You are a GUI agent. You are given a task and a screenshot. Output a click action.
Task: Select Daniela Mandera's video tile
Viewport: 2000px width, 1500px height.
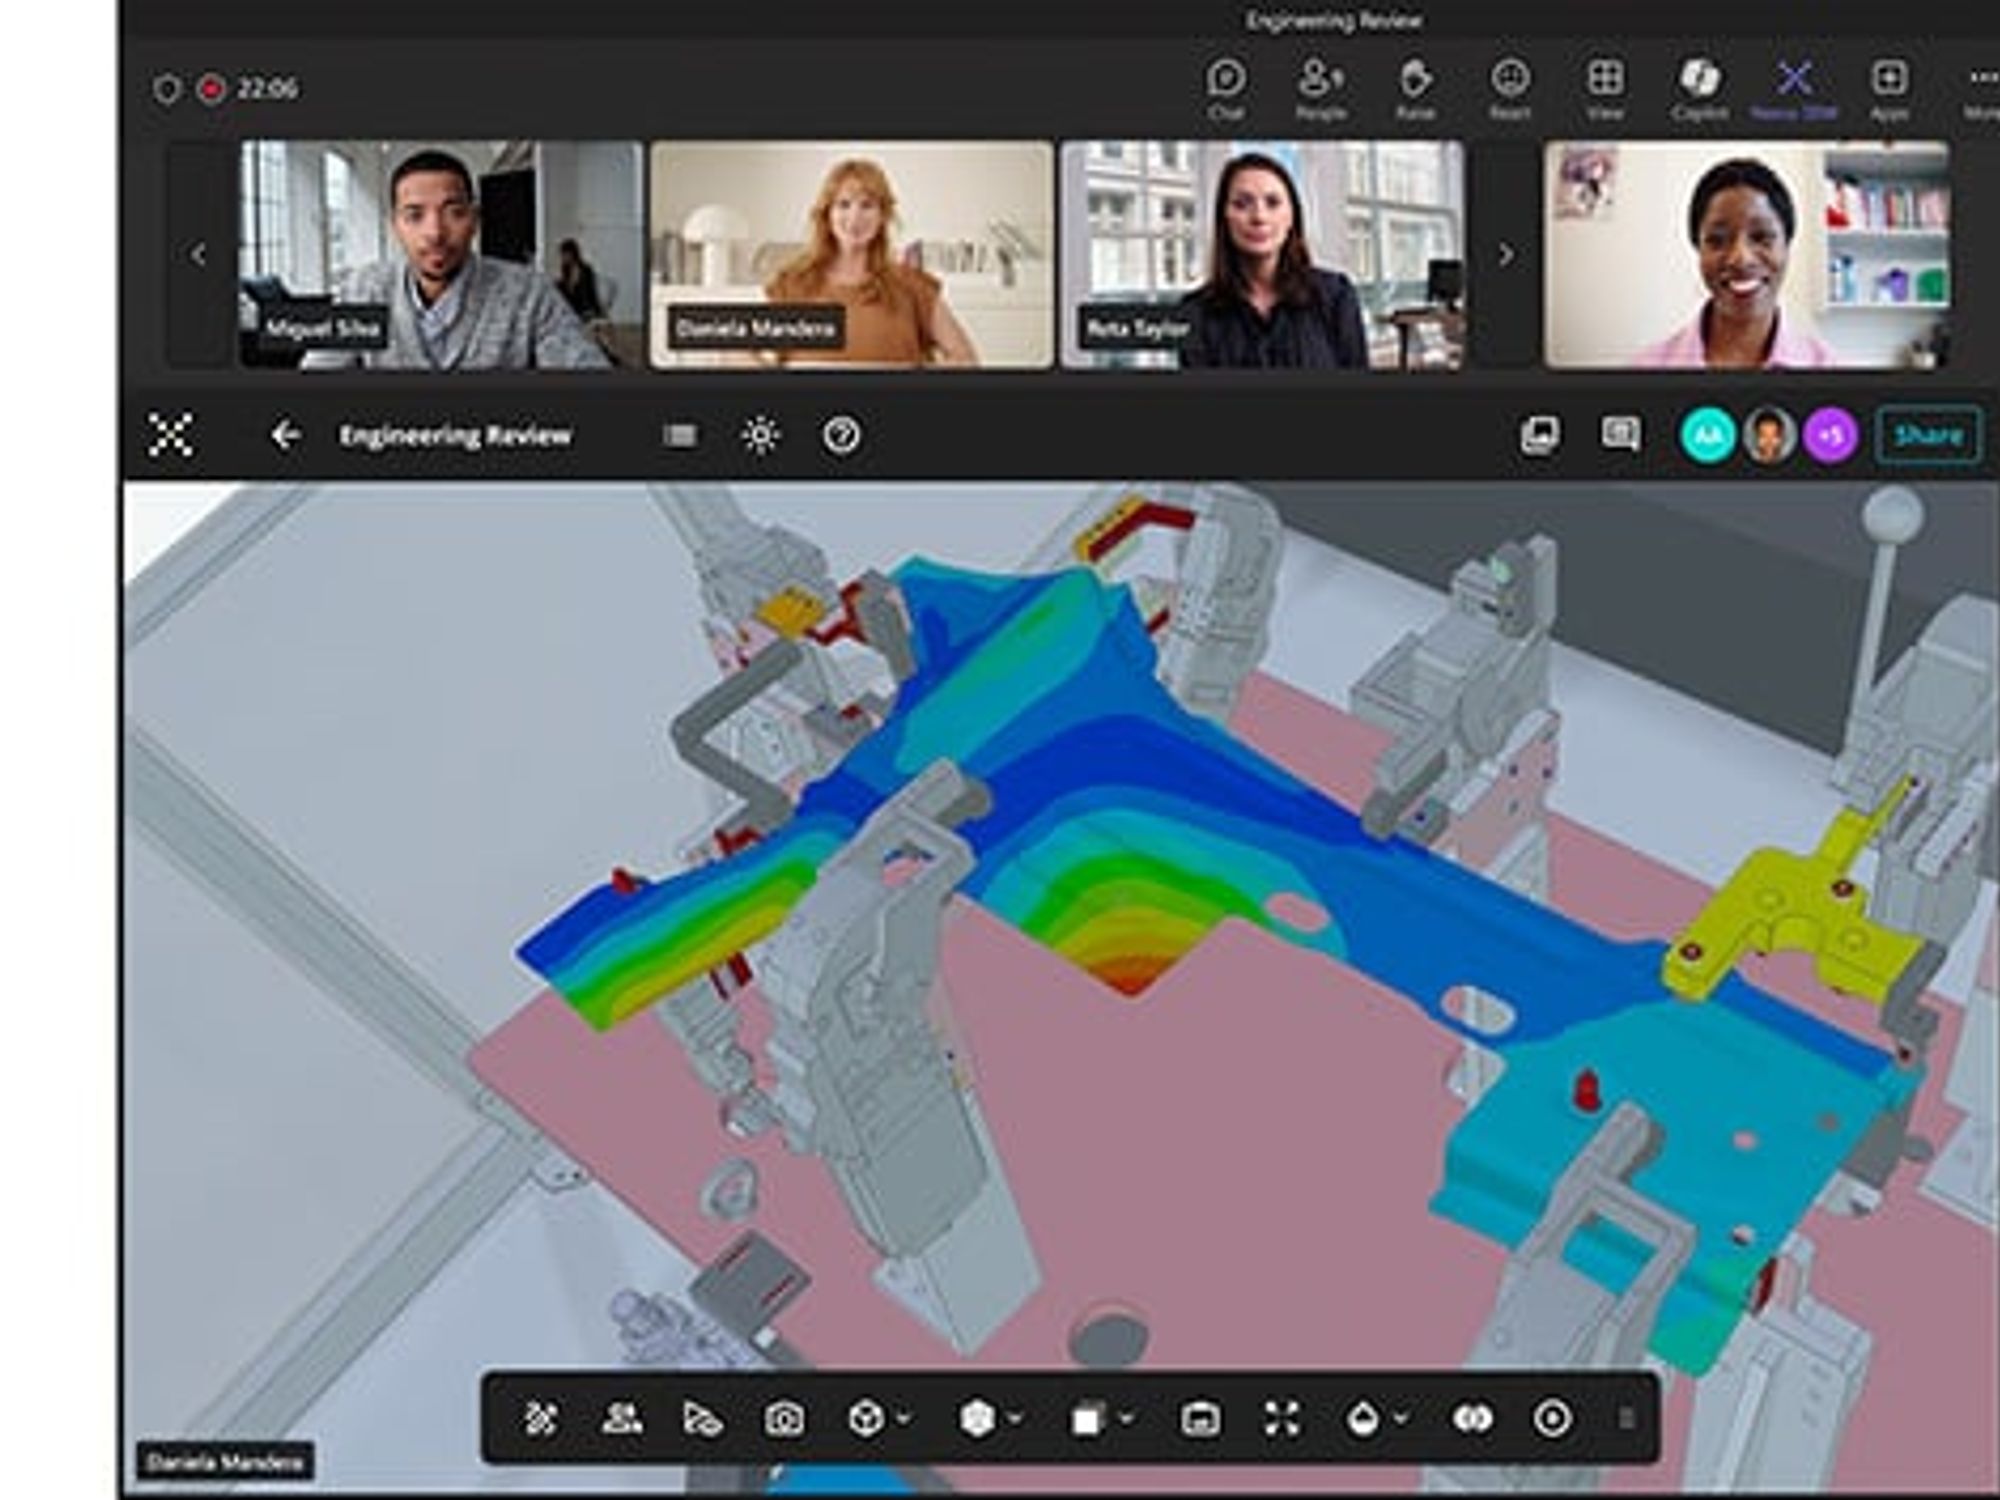click(852, 255)
